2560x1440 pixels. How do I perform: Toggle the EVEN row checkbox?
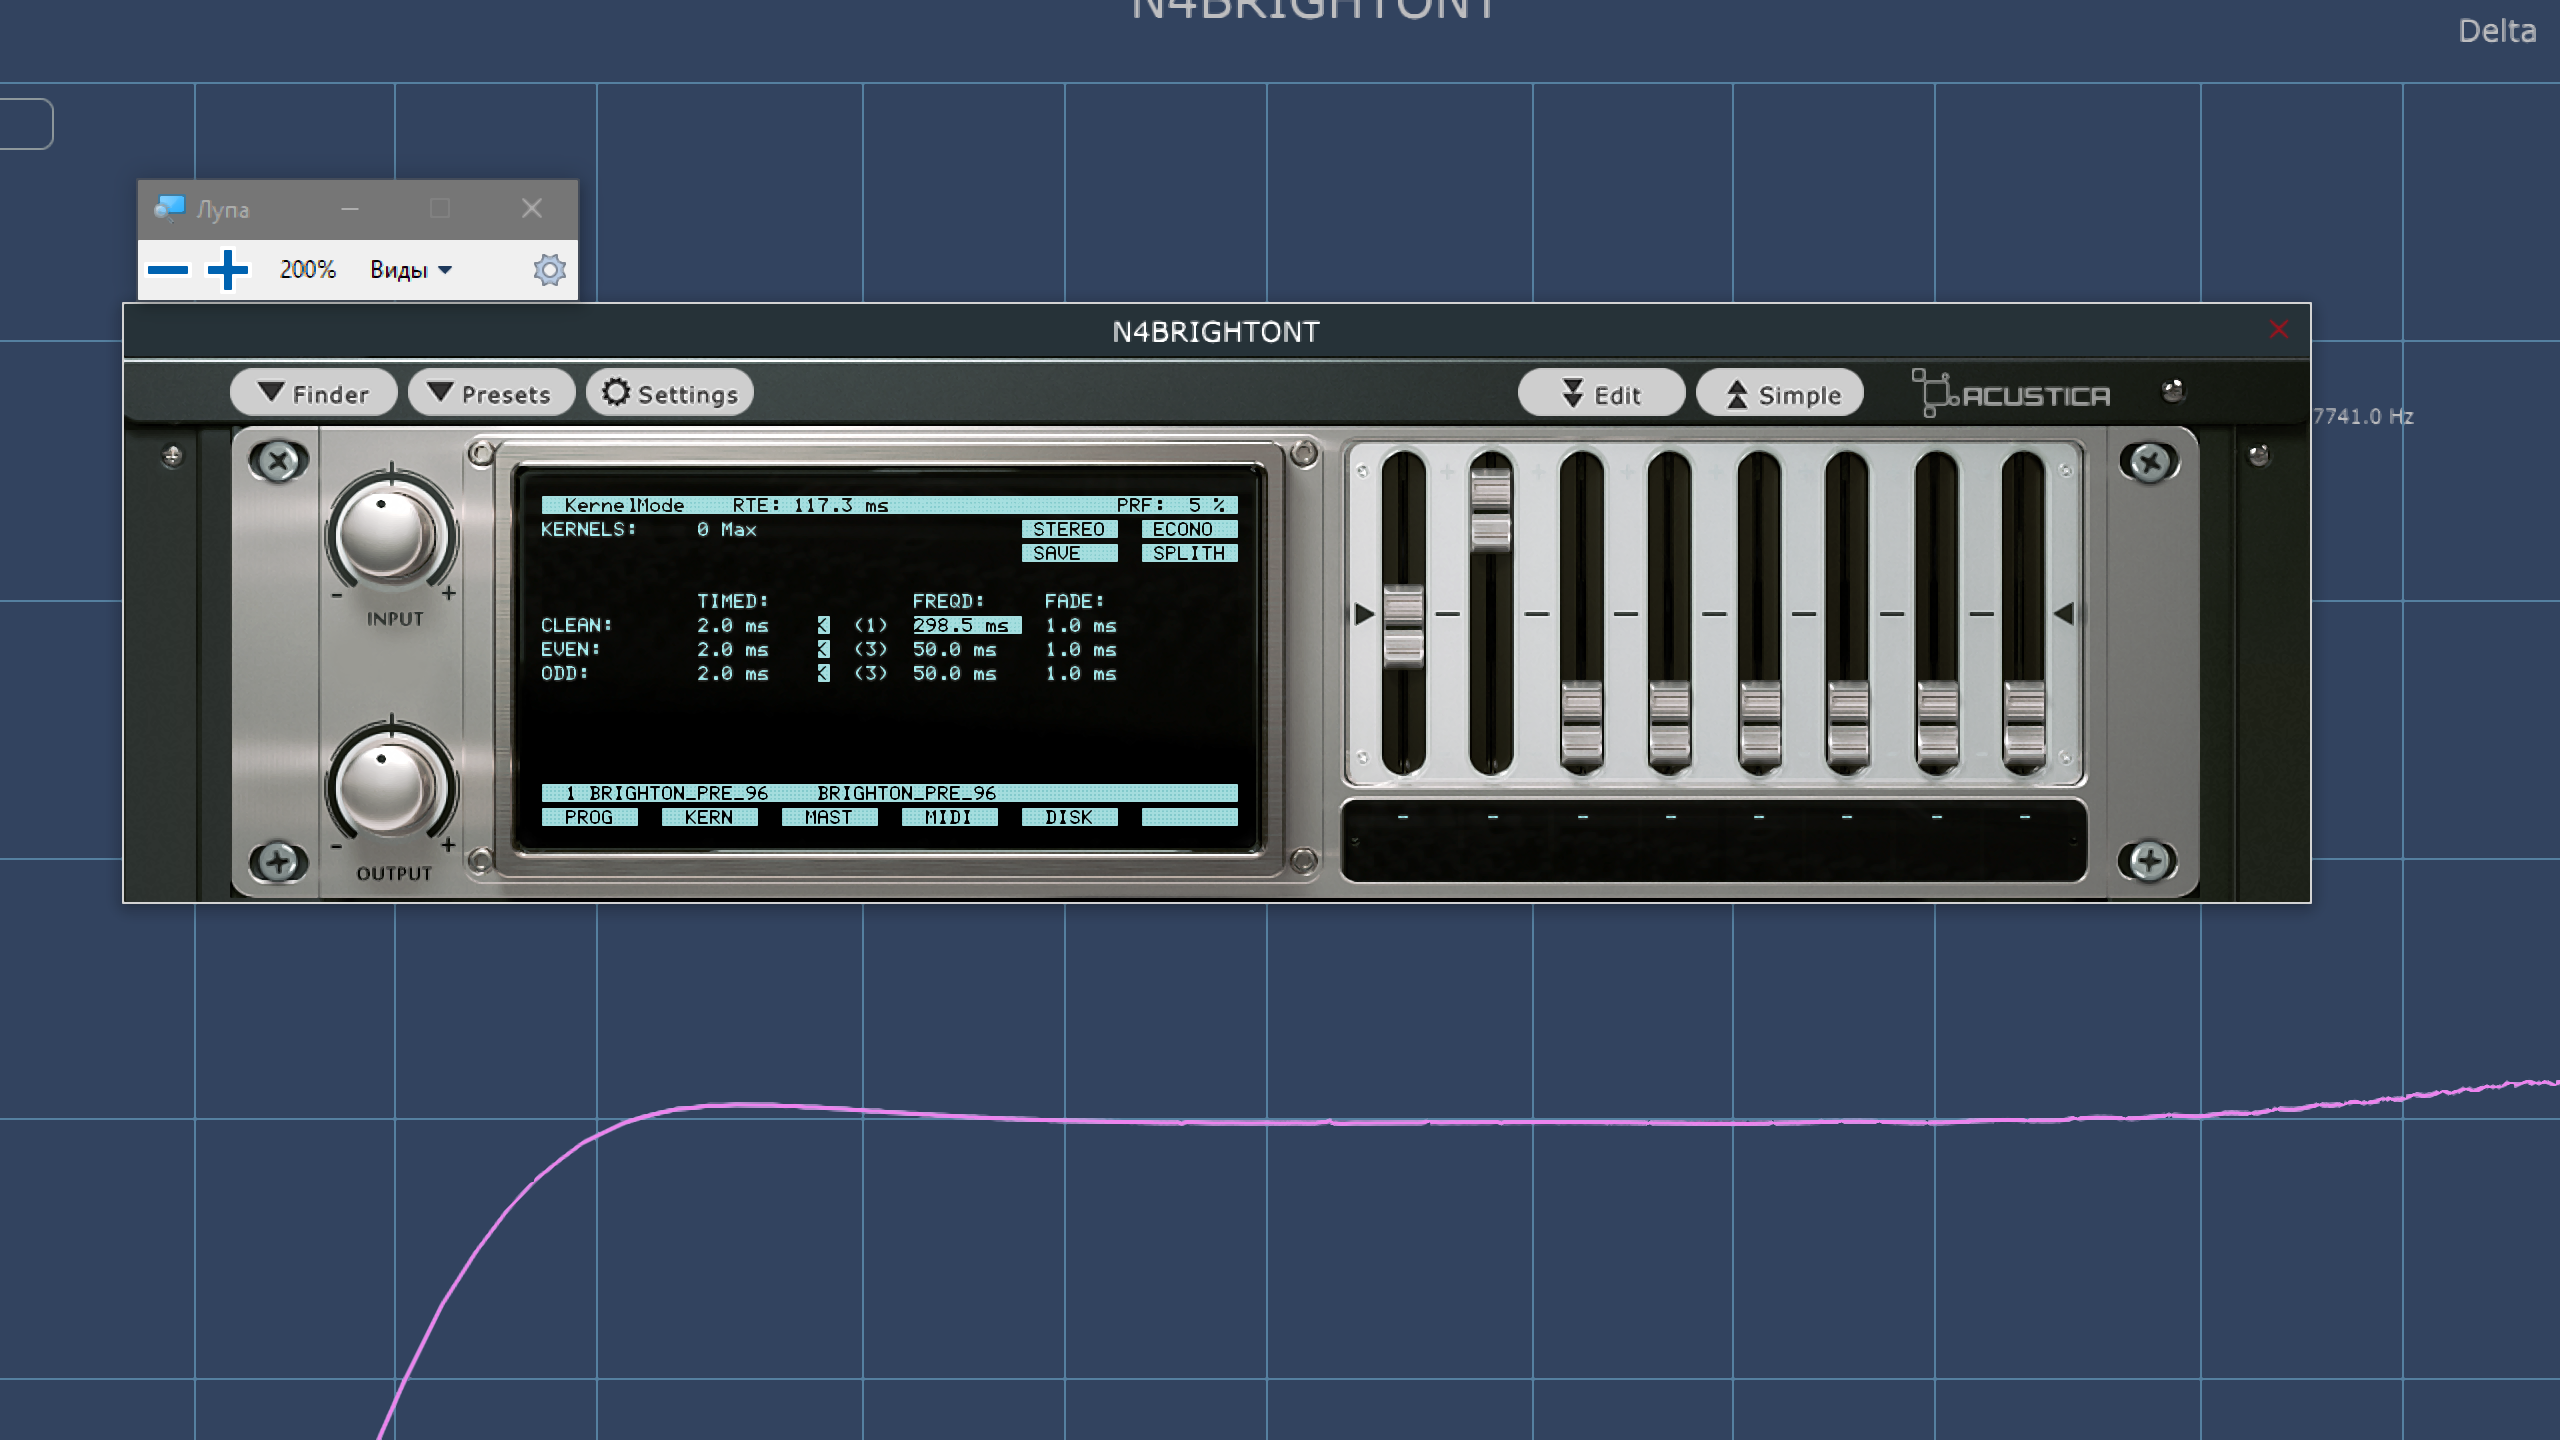click(823, 649)
